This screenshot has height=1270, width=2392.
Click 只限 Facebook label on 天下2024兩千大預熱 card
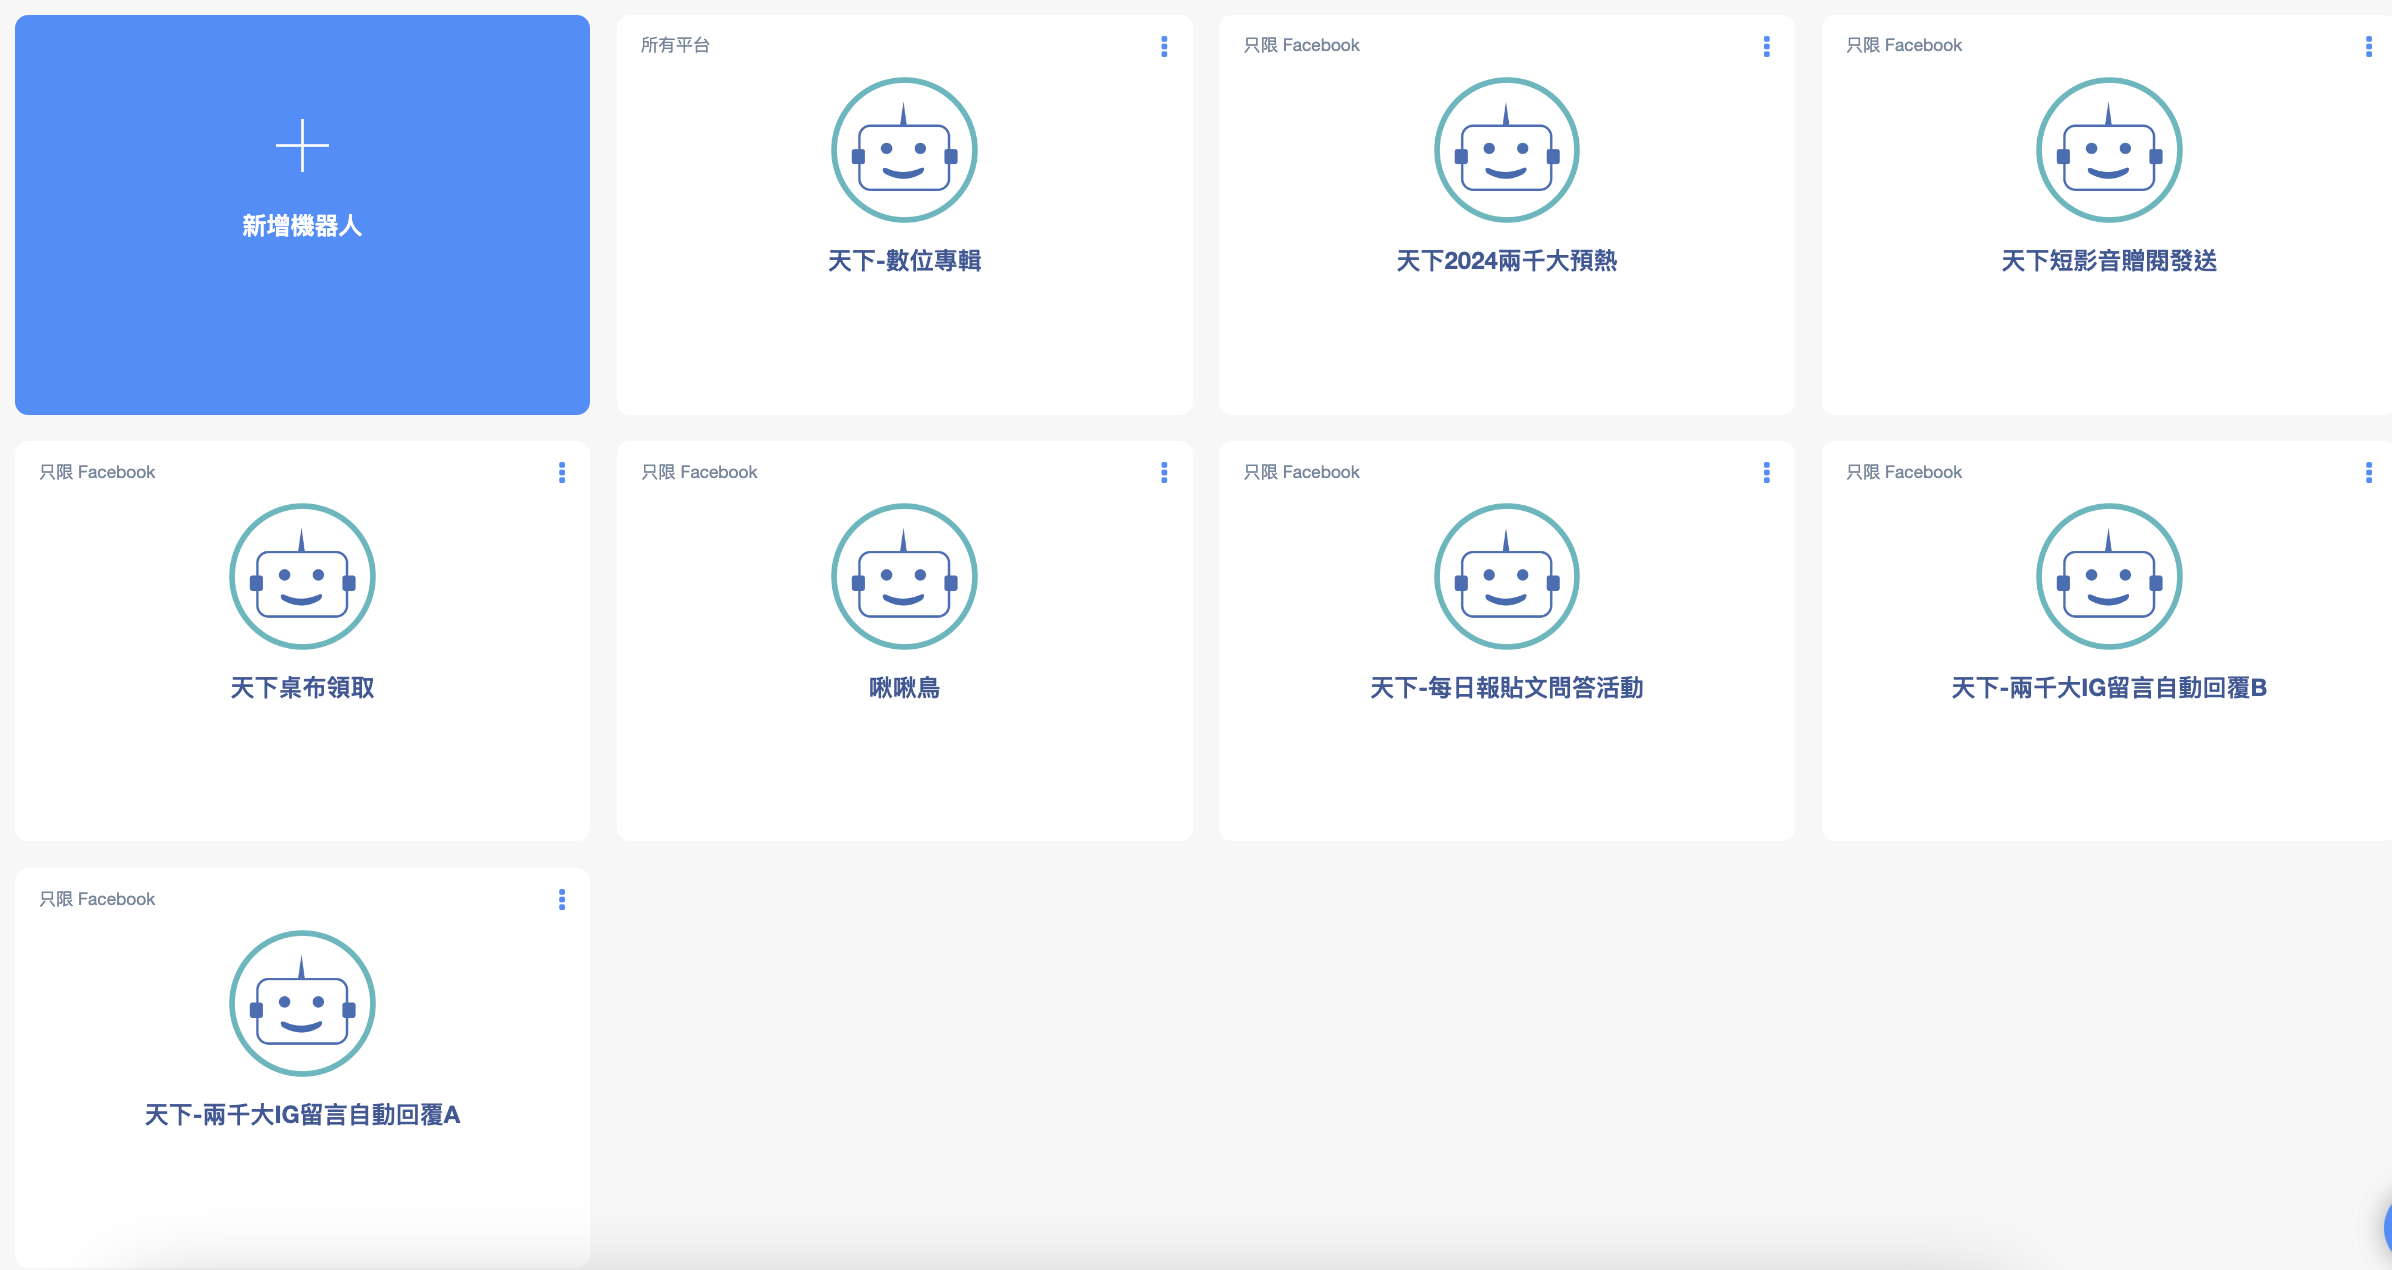1301,45
